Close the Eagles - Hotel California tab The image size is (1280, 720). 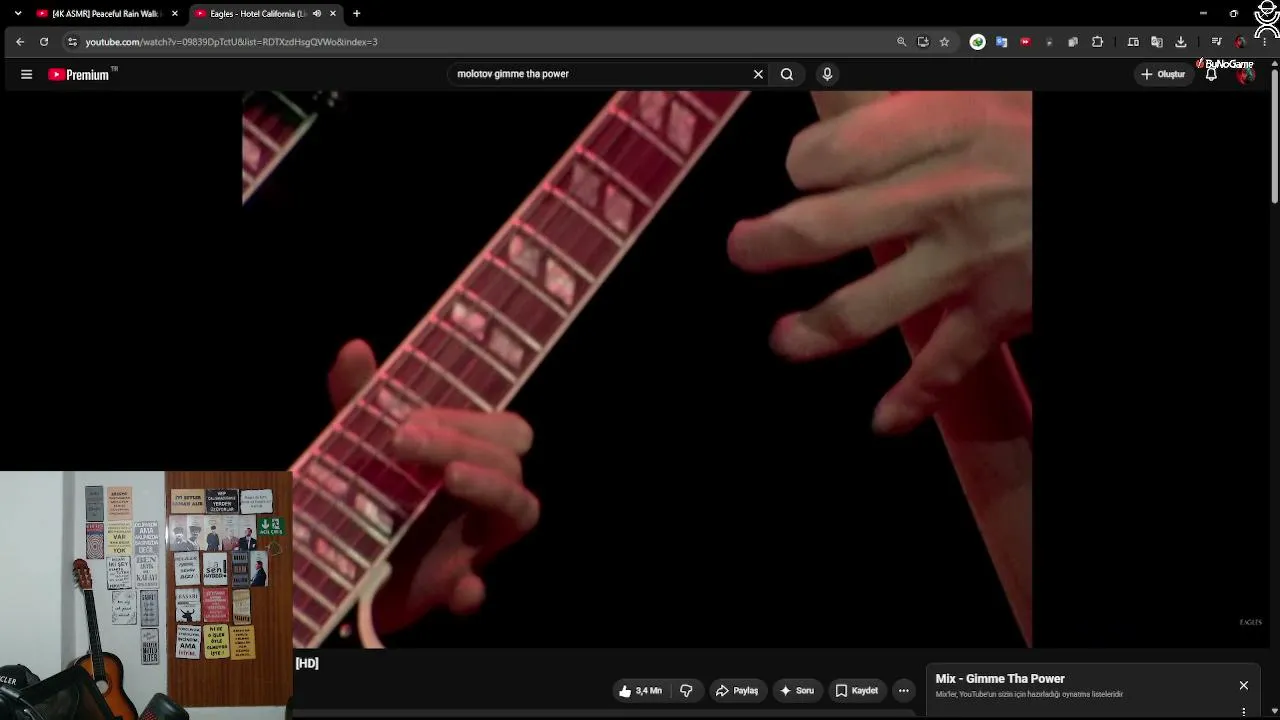[x=333, y=14]
